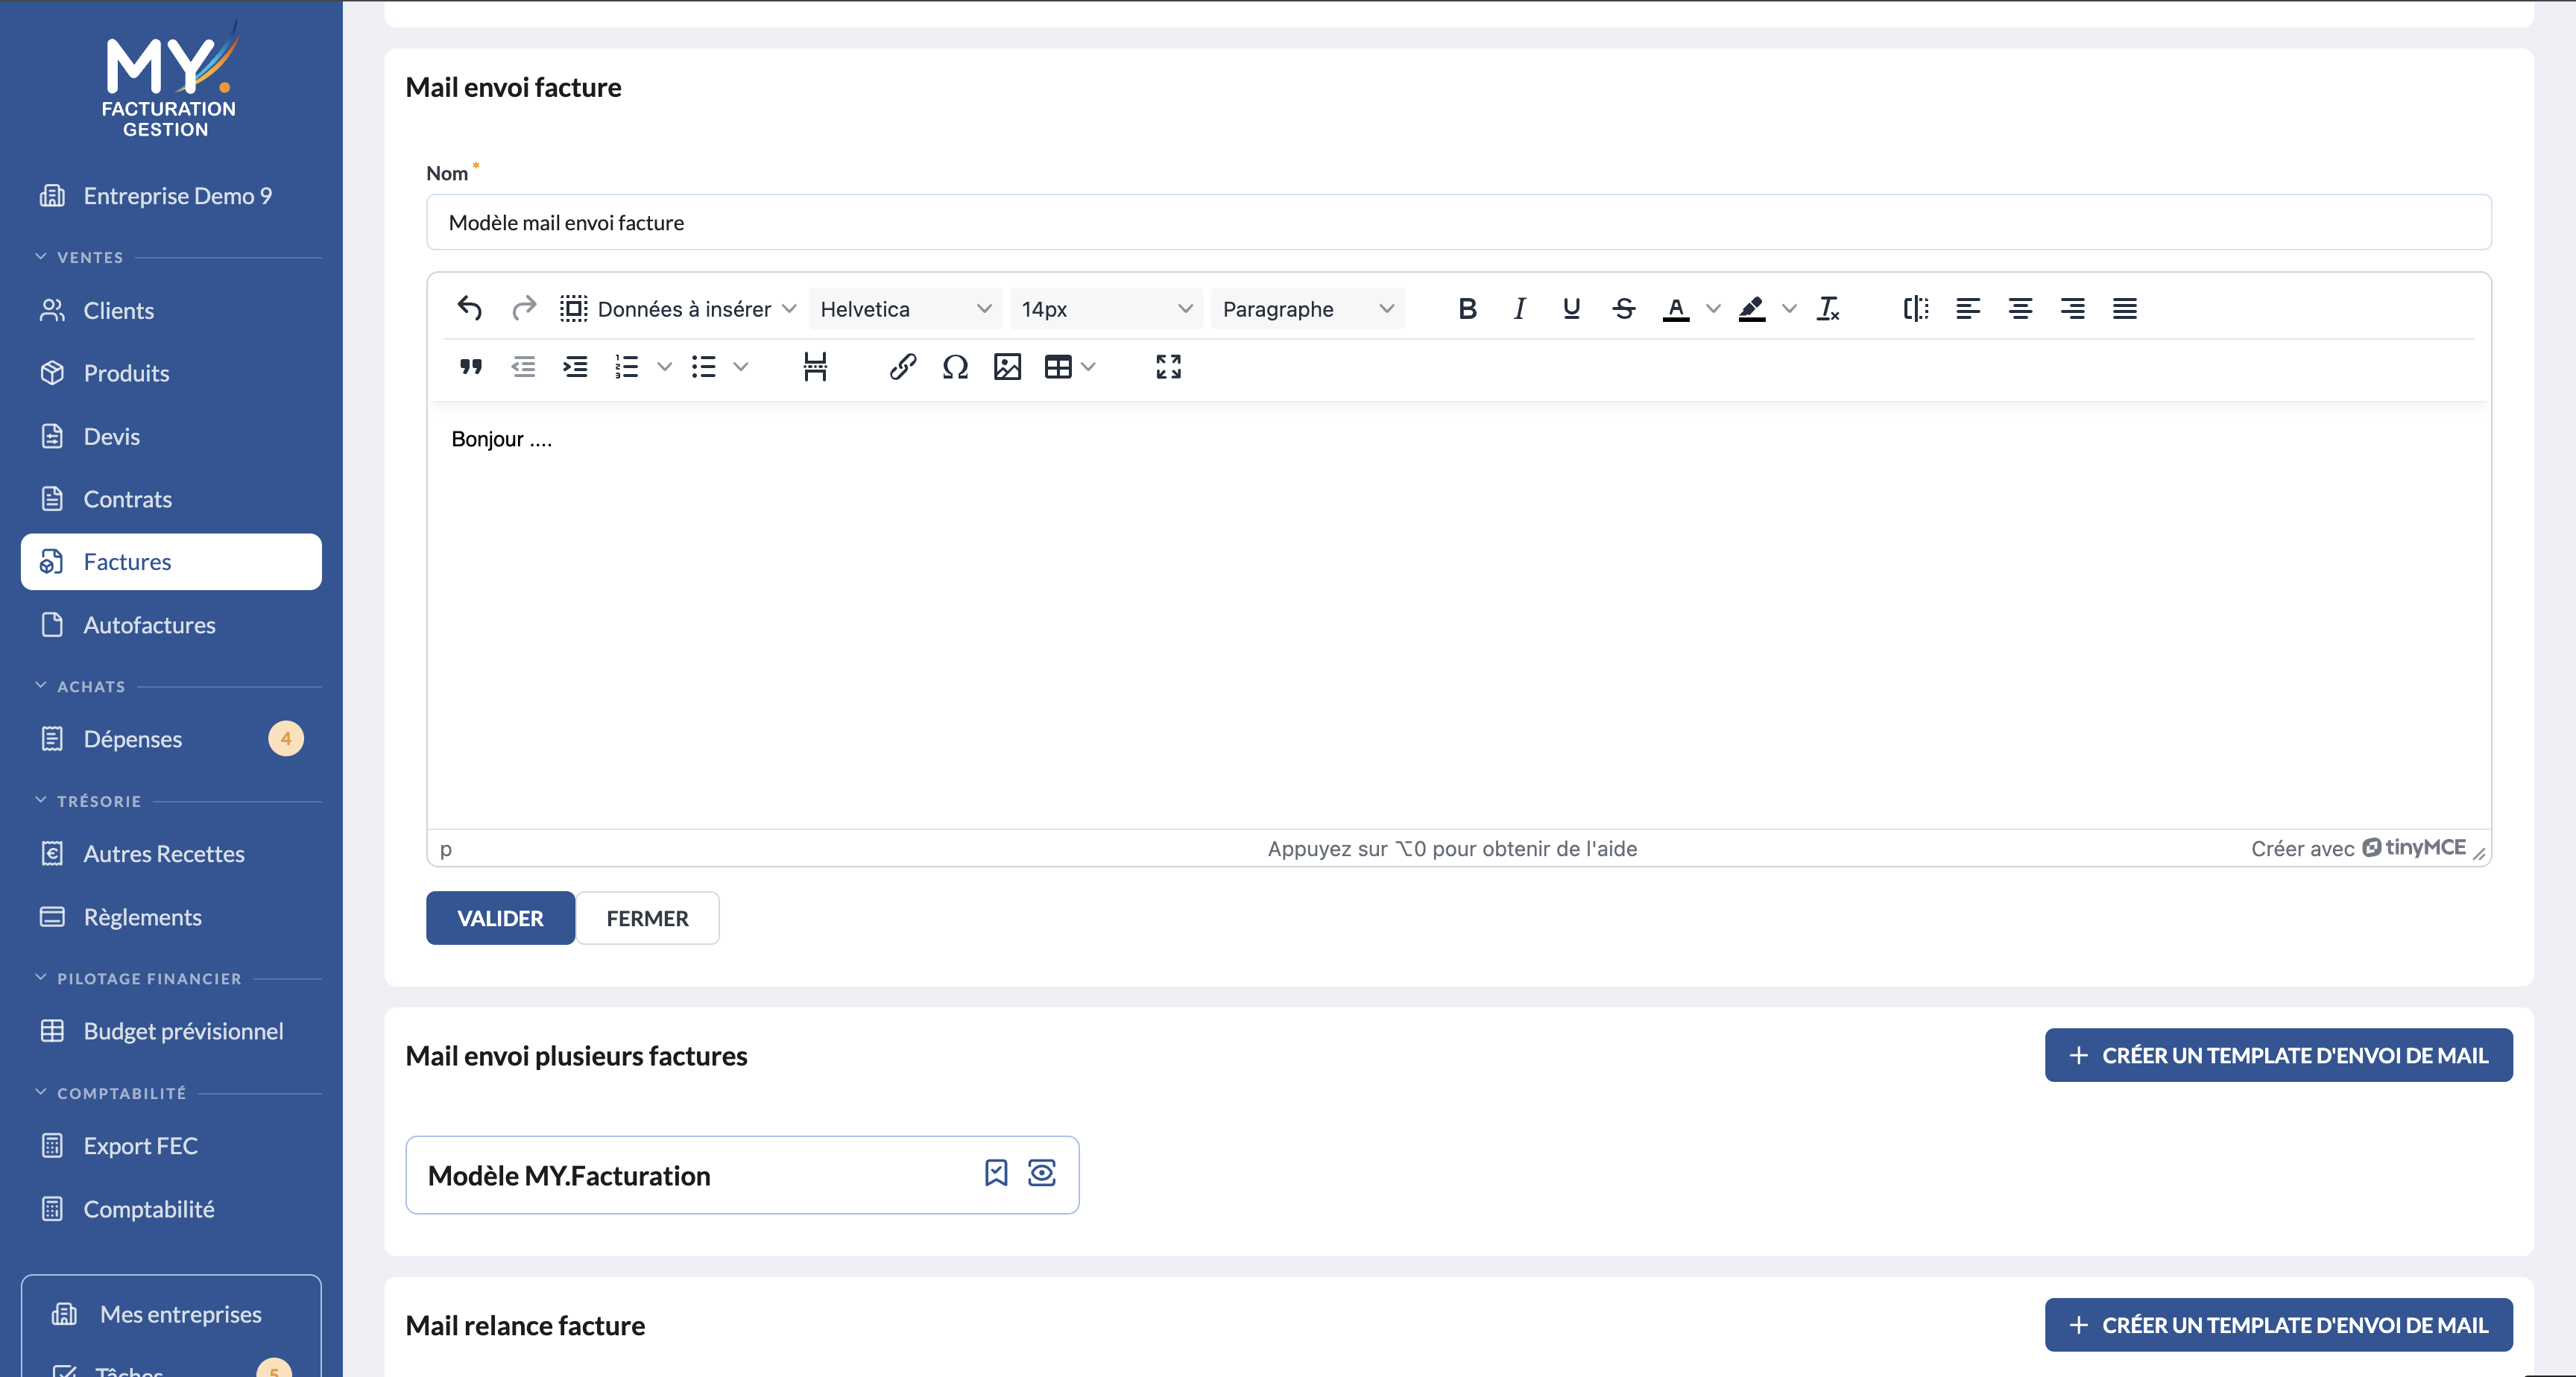Open the table insert menu
Screen dimensions: 2576x1377
tap(1069, 367)
